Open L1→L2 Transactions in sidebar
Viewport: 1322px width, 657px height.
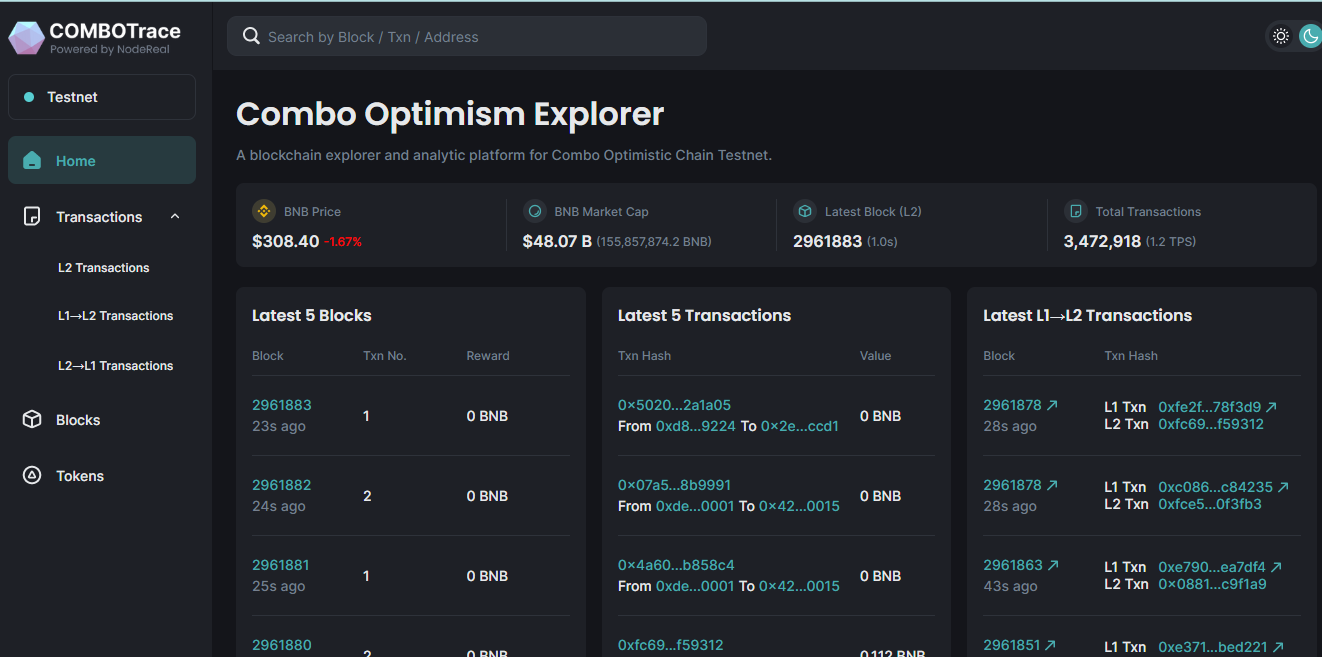pos(116,316)
